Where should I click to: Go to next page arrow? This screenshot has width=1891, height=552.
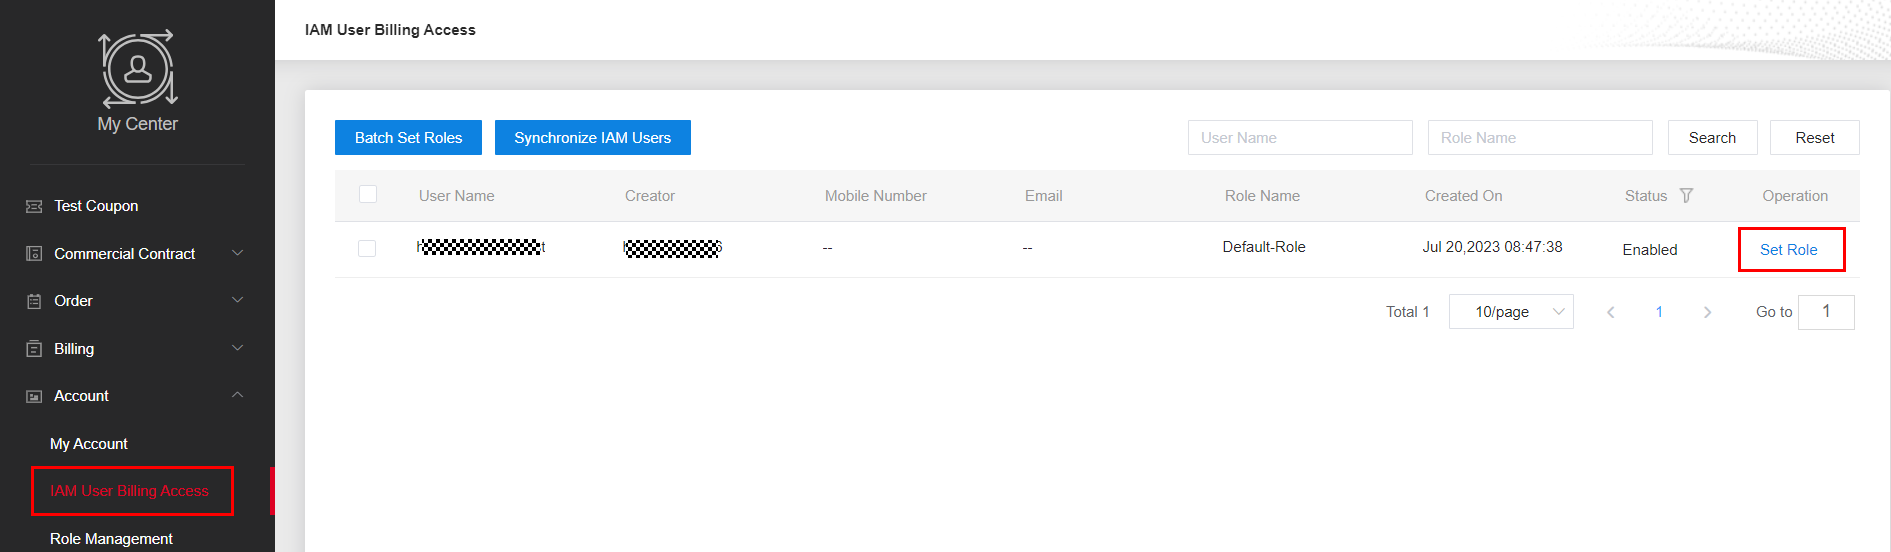pyautogui.click(x=1707, y=312)
